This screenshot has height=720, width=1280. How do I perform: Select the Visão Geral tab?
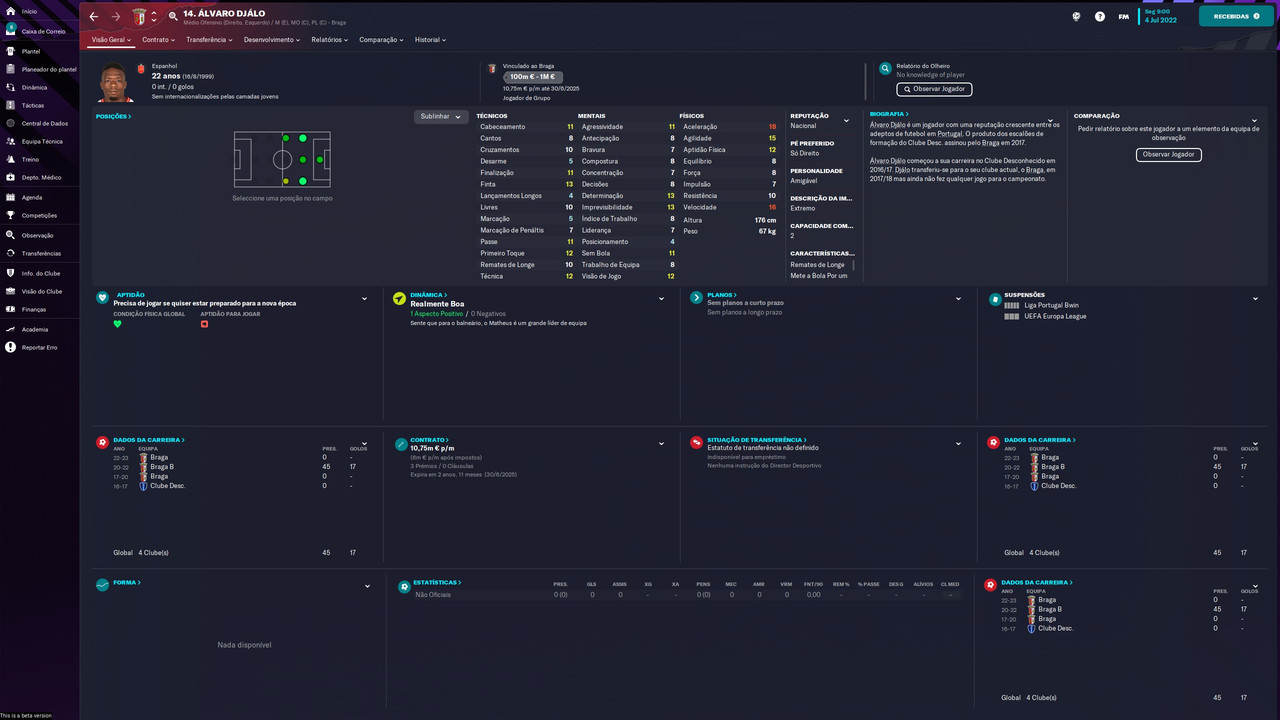[x=111, y=40]
